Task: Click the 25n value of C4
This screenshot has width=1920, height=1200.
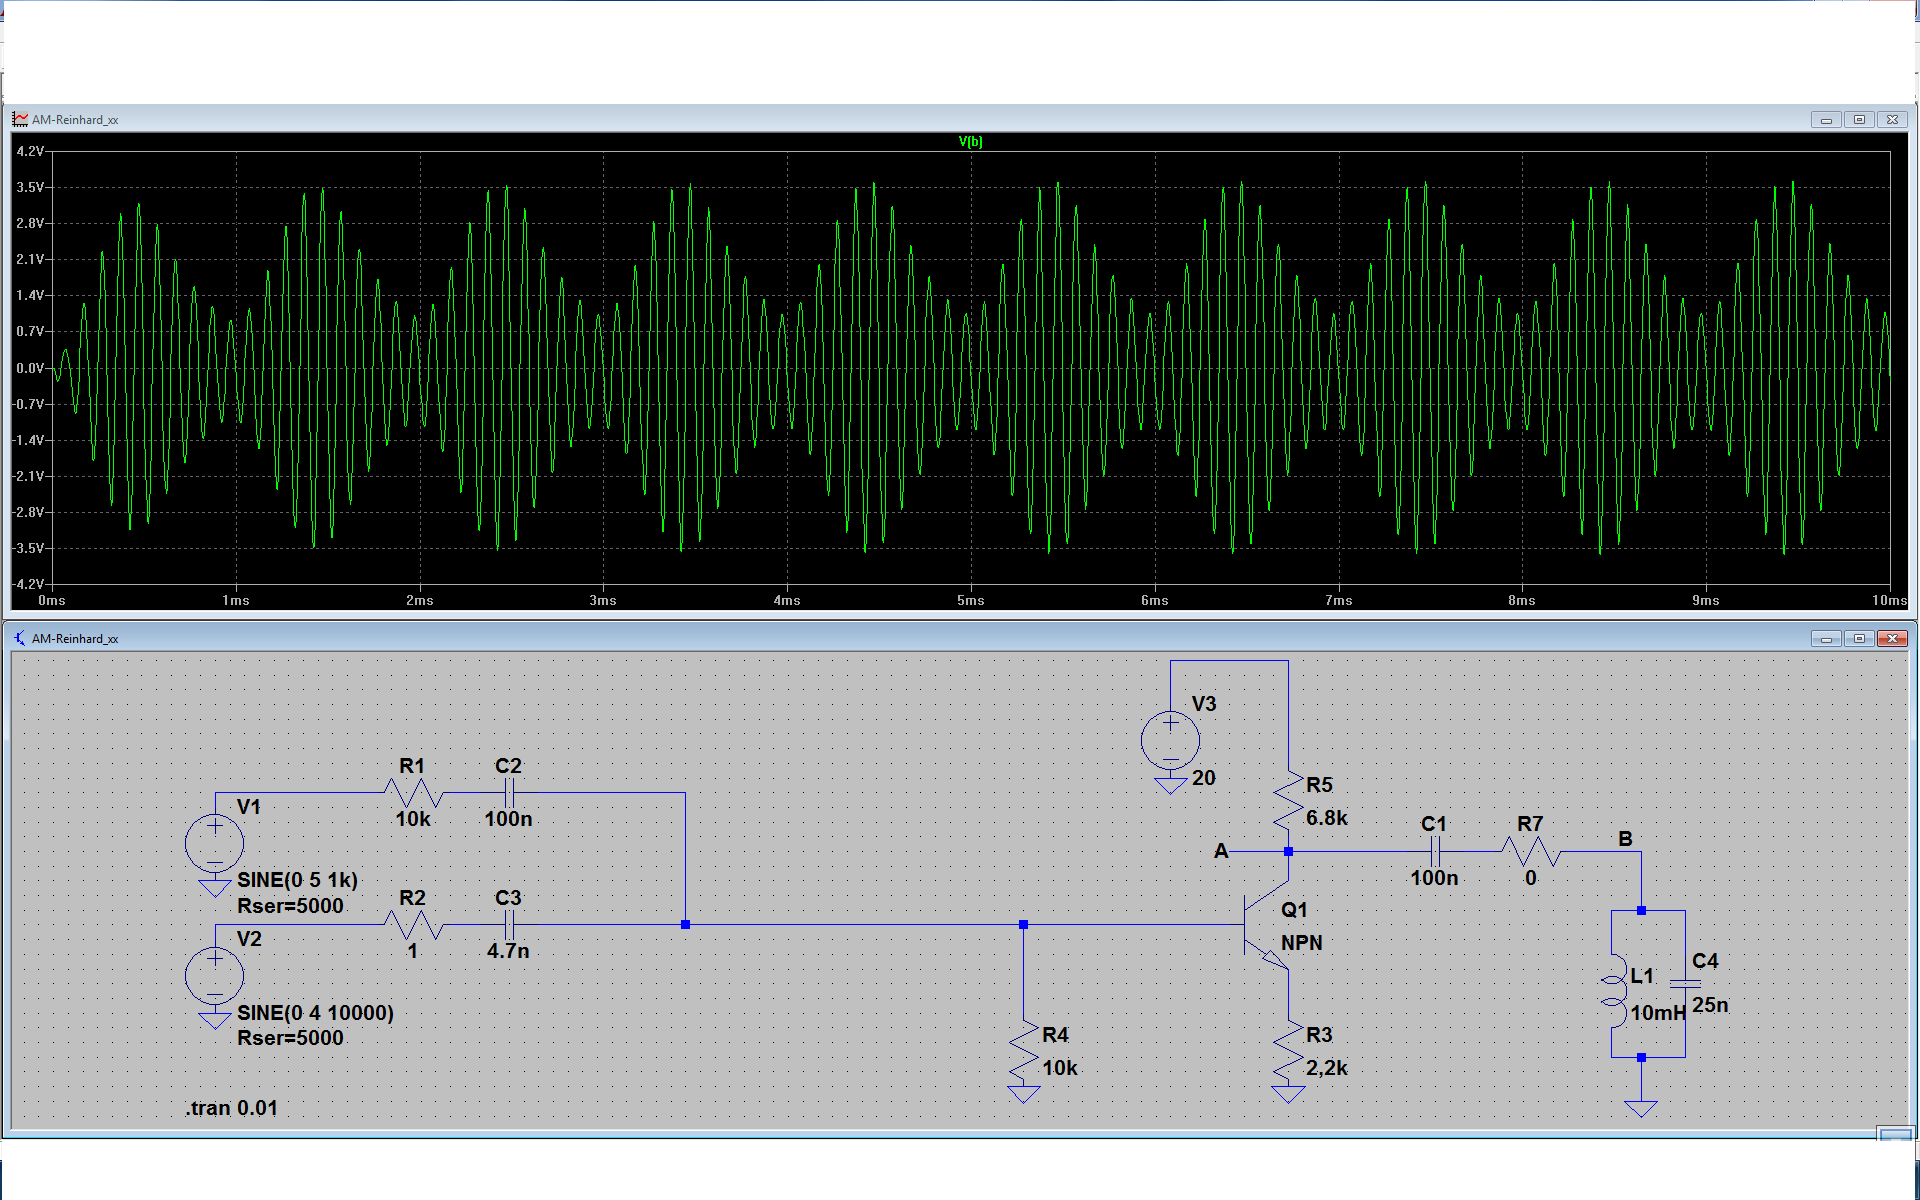Action: pos(1710,1005)
